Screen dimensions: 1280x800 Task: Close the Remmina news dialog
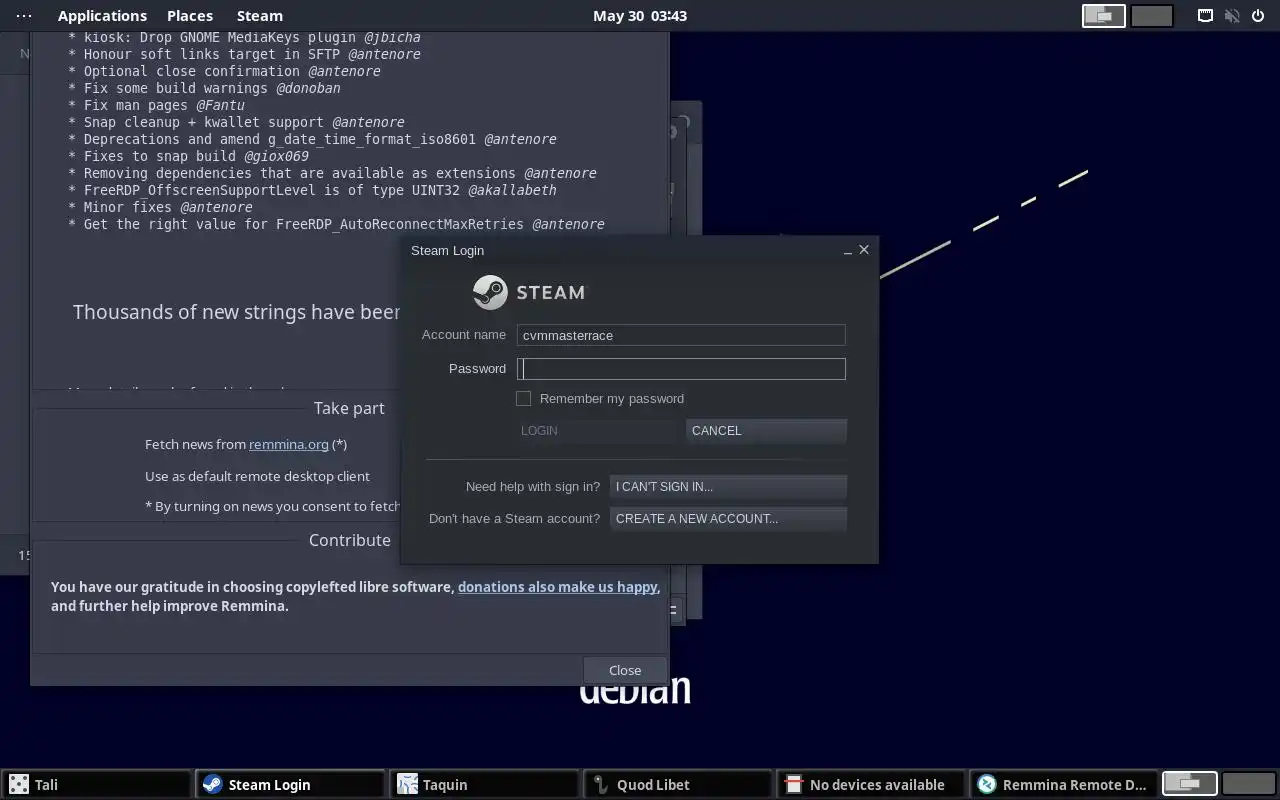pyautogui.click(x=625, y=670)
